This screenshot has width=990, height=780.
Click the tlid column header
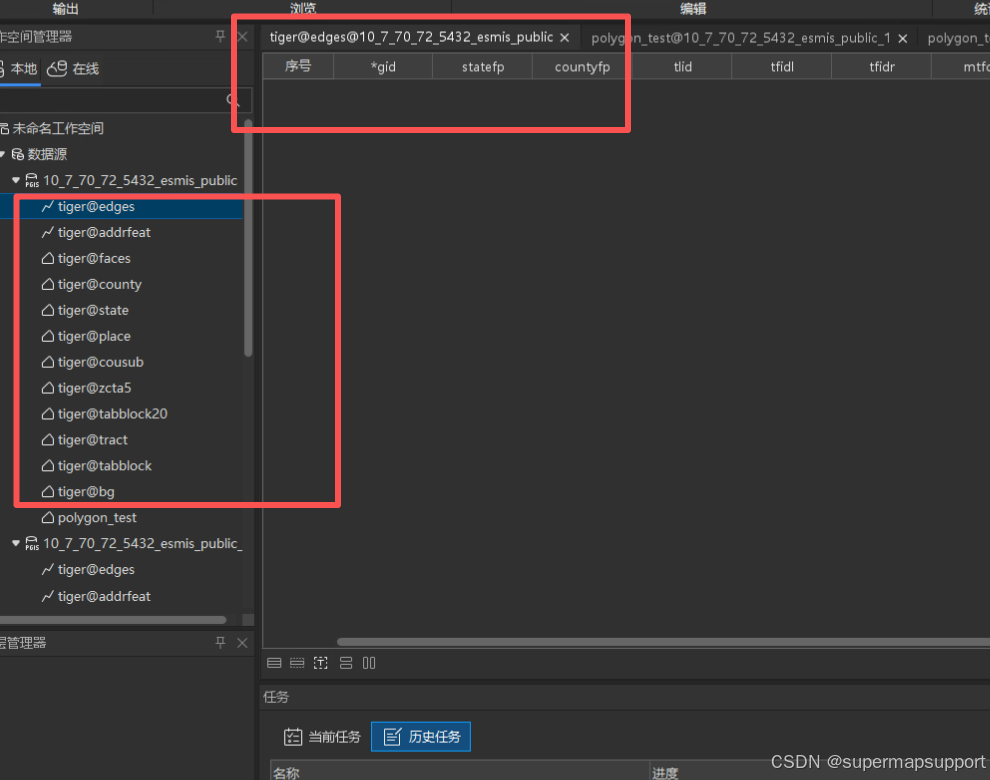pos(682,66)
